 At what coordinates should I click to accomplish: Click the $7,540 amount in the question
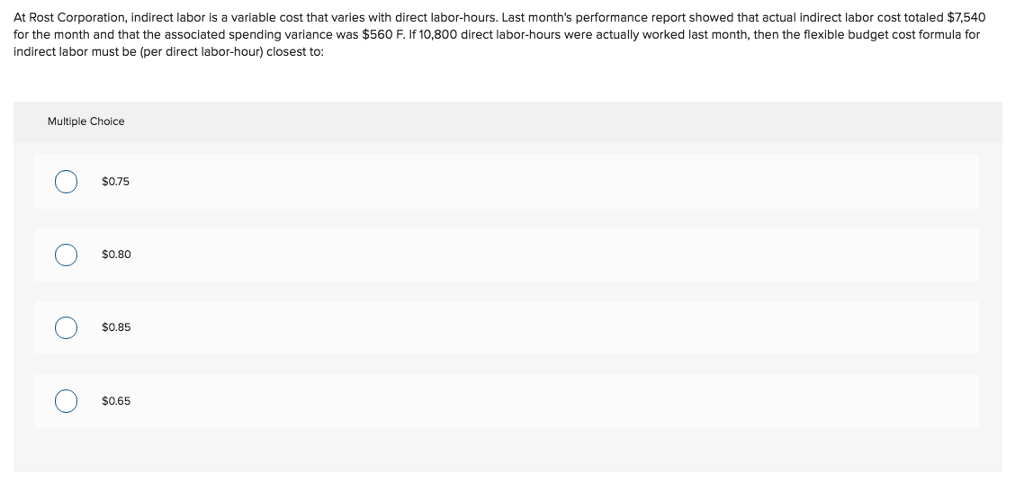pos(965,17)
